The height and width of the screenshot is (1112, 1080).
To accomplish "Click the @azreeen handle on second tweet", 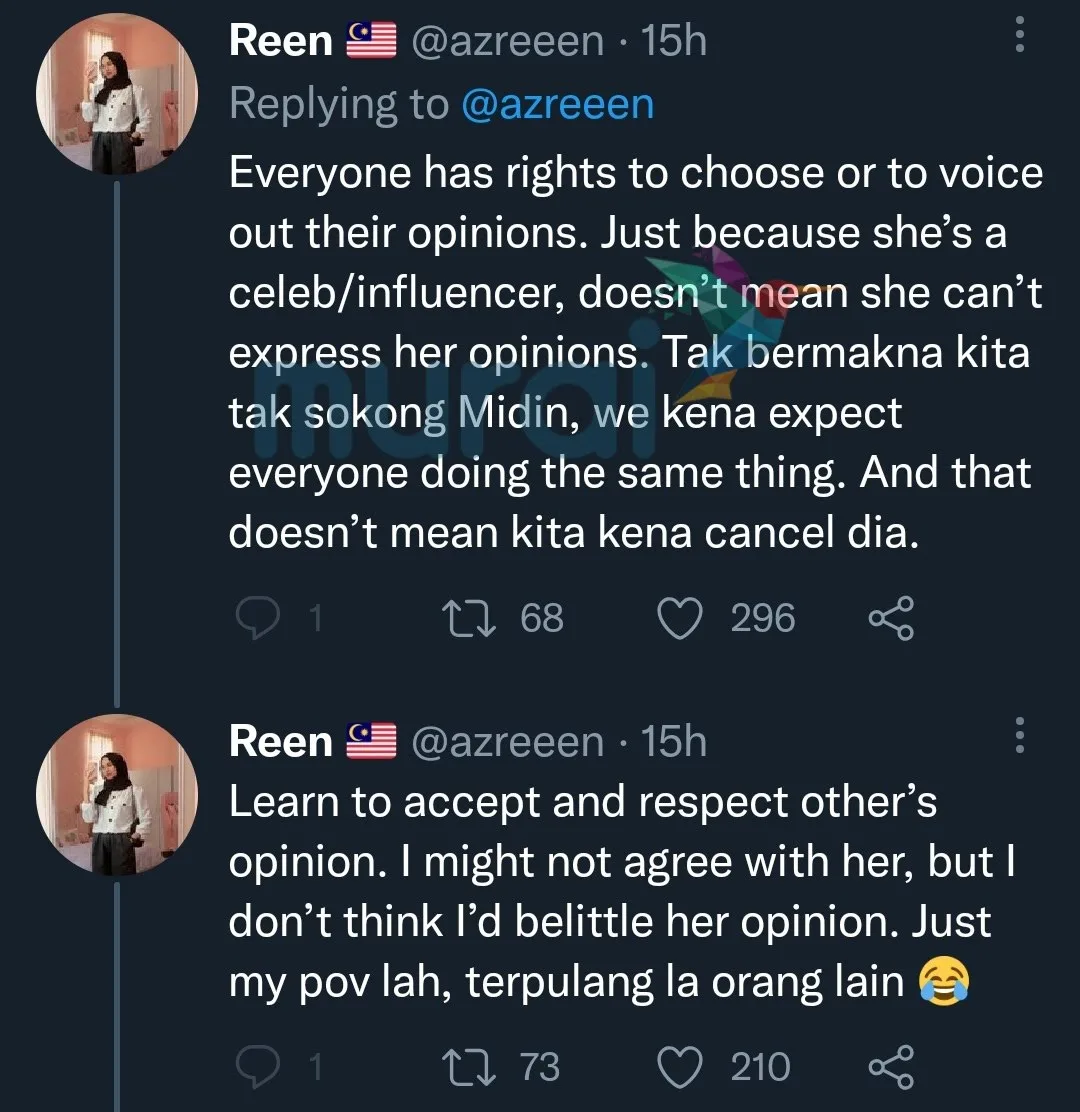I will [507, 741].
